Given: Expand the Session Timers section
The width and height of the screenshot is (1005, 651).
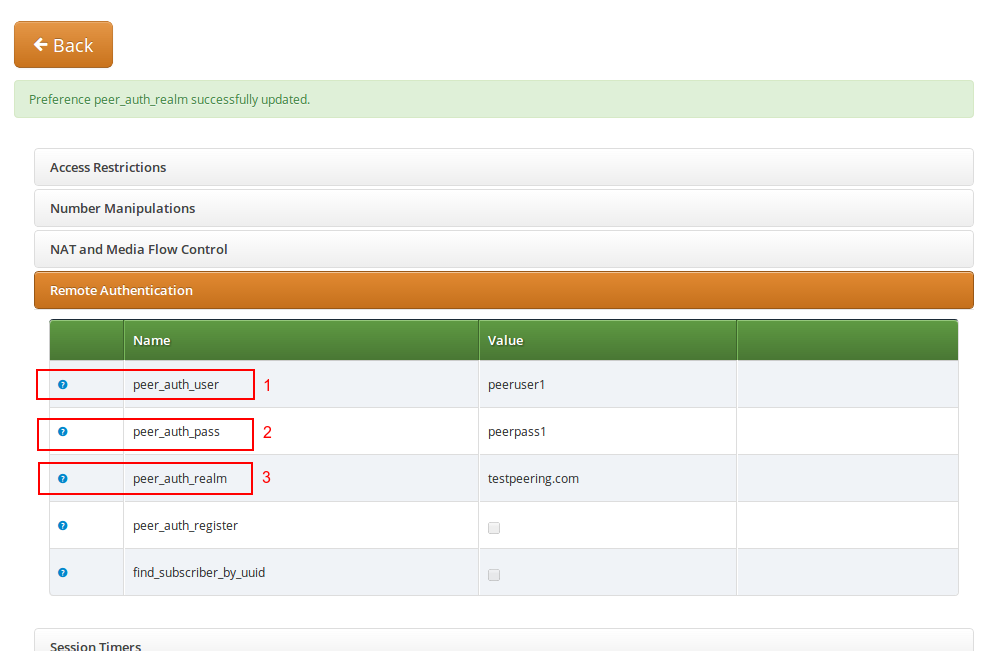Looking at the screenshot, I should pos(94,644).
